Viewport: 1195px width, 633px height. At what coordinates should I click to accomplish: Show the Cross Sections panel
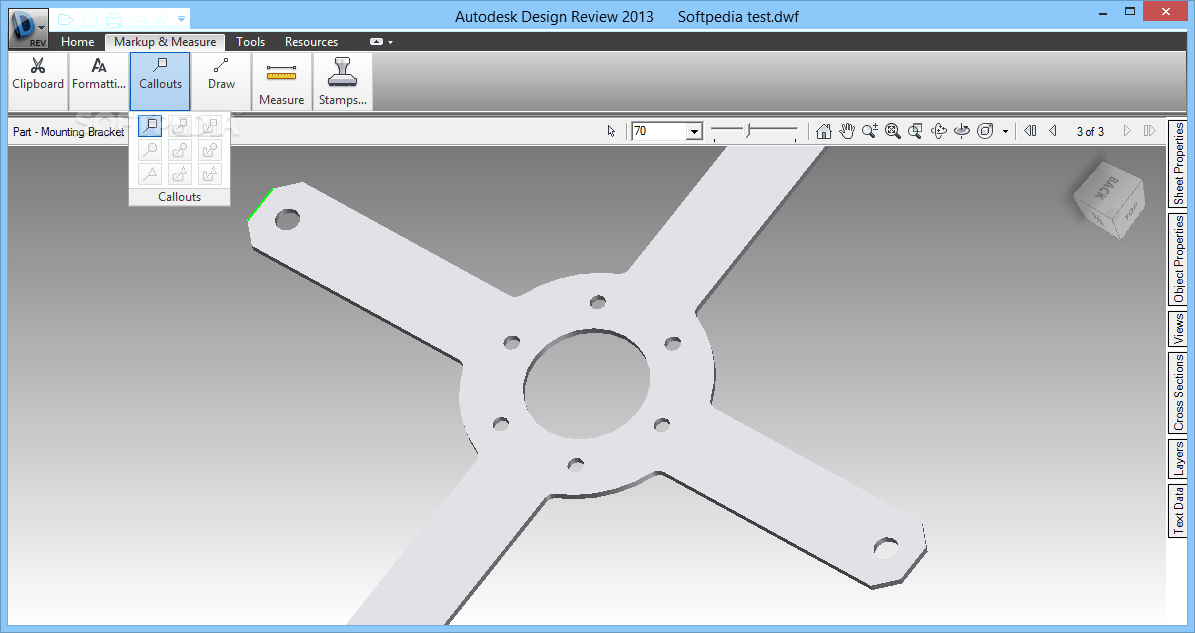(x=1178, y=393)
